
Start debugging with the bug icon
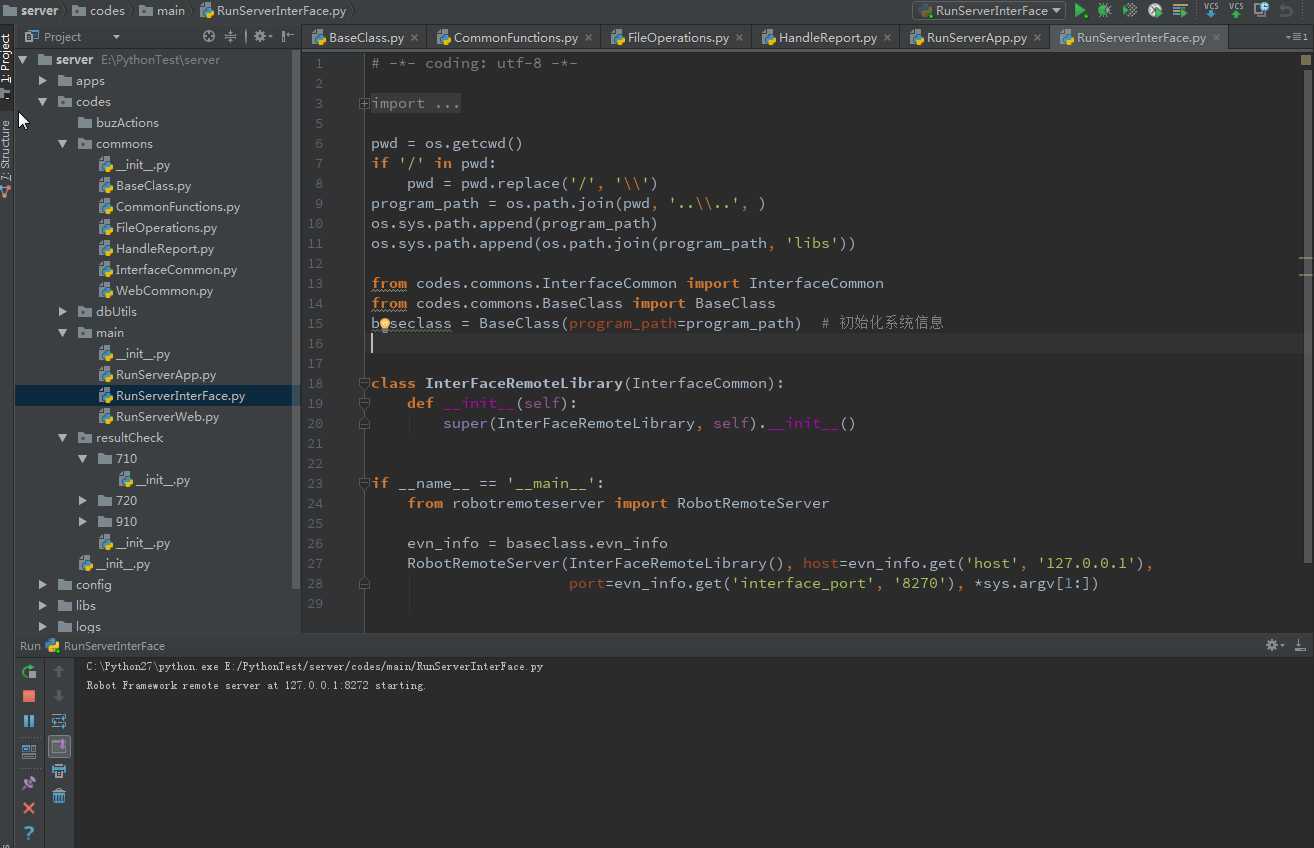click(1104, 10)
